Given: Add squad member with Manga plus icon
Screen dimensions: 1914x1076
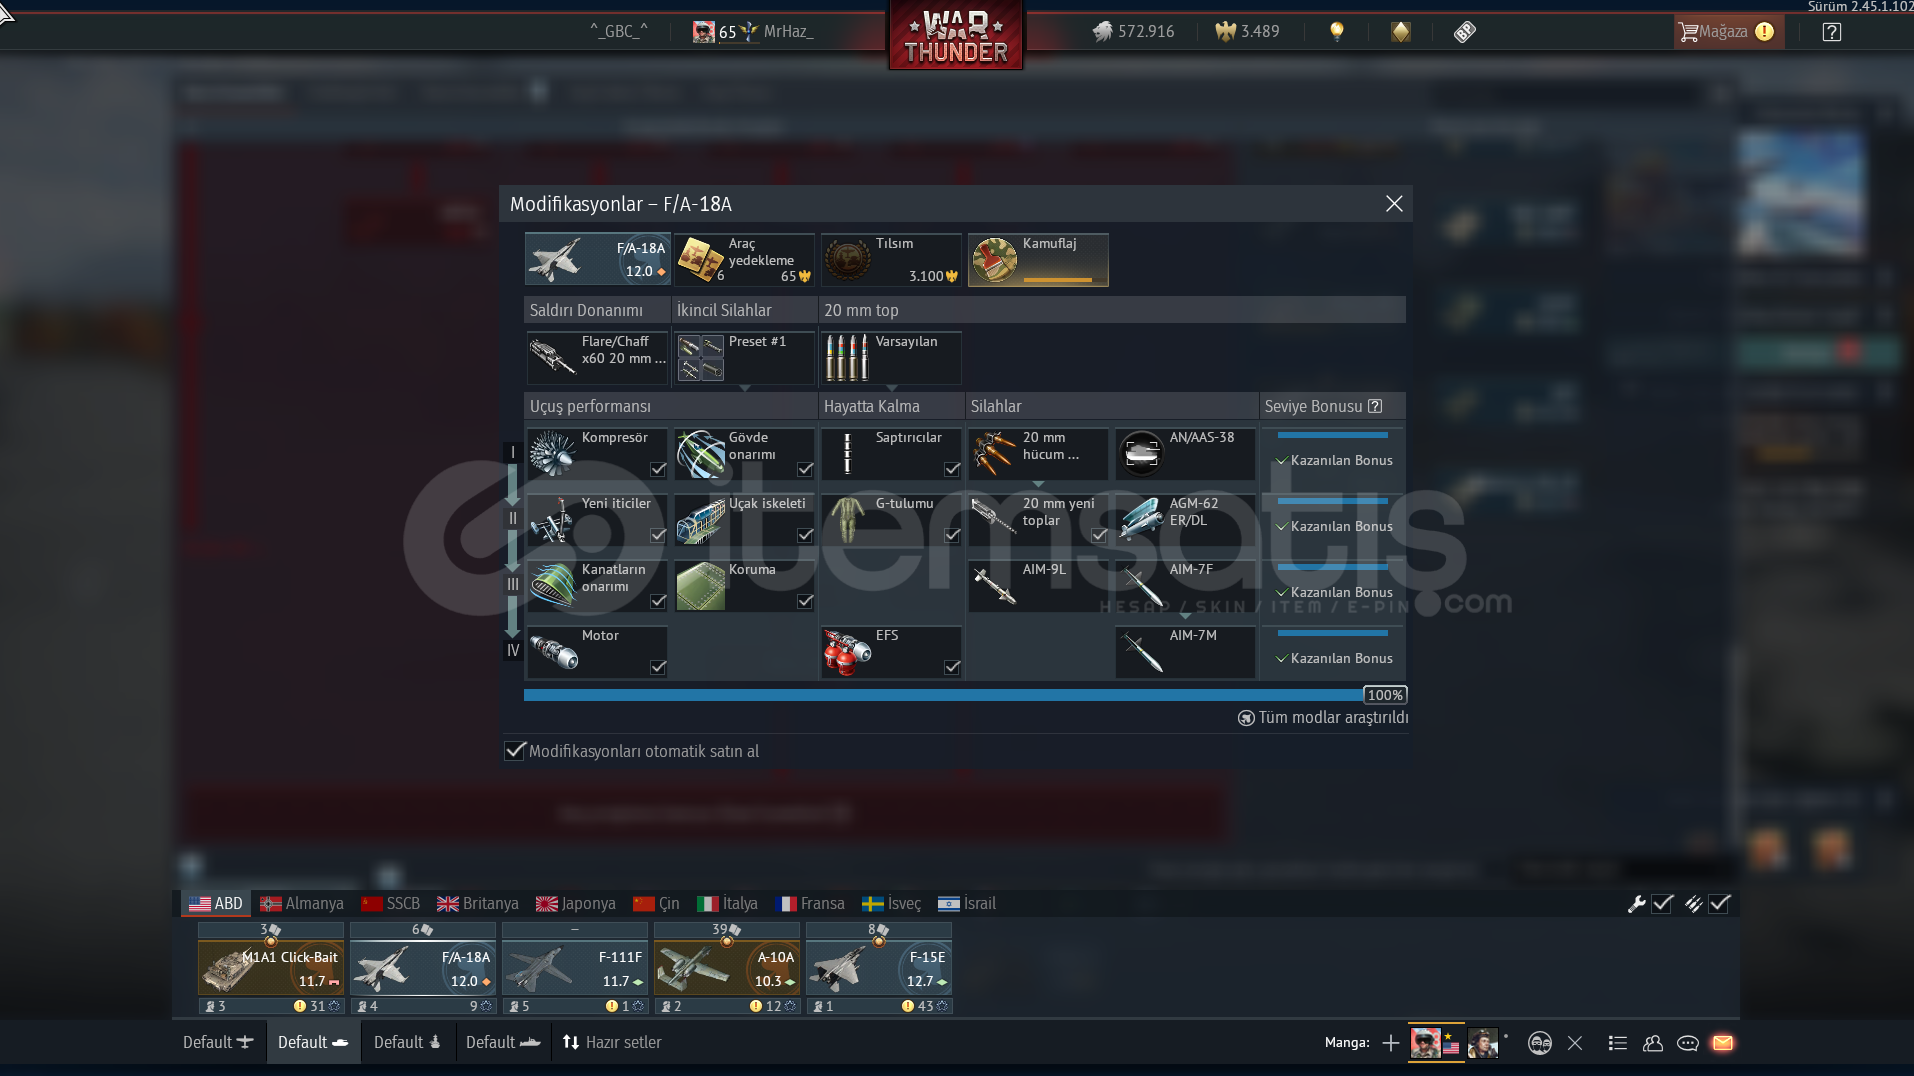Looking at the screenshot, I should 1390,1043.
